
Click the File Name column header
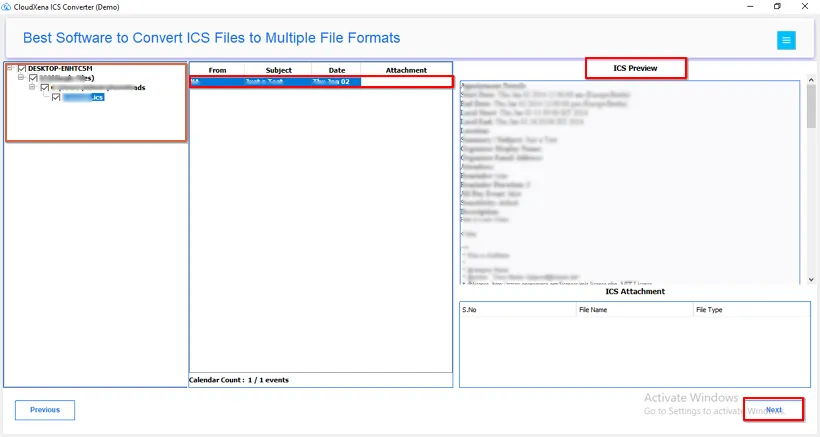(x=634, y=309)
